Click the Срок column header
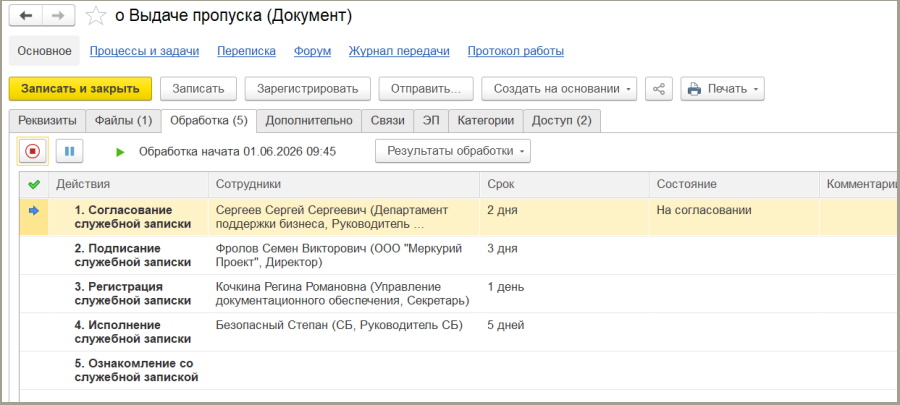 coord(565,184)
